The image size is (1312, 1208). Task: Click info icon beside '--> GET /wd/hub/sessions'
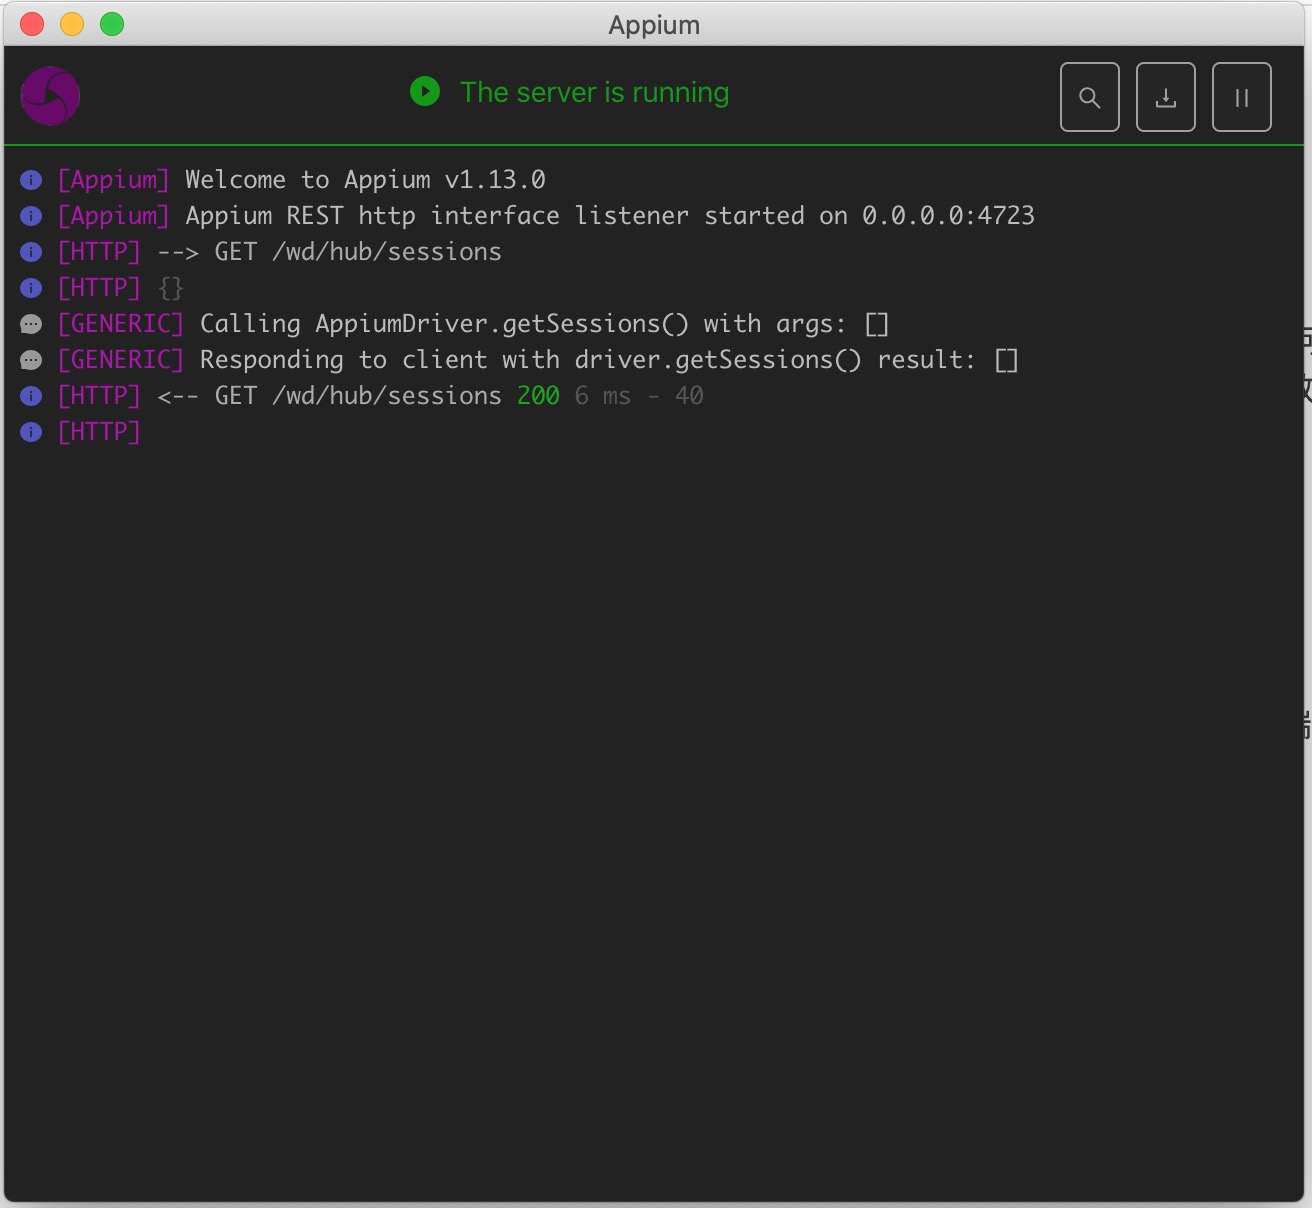tap(31, 252)
